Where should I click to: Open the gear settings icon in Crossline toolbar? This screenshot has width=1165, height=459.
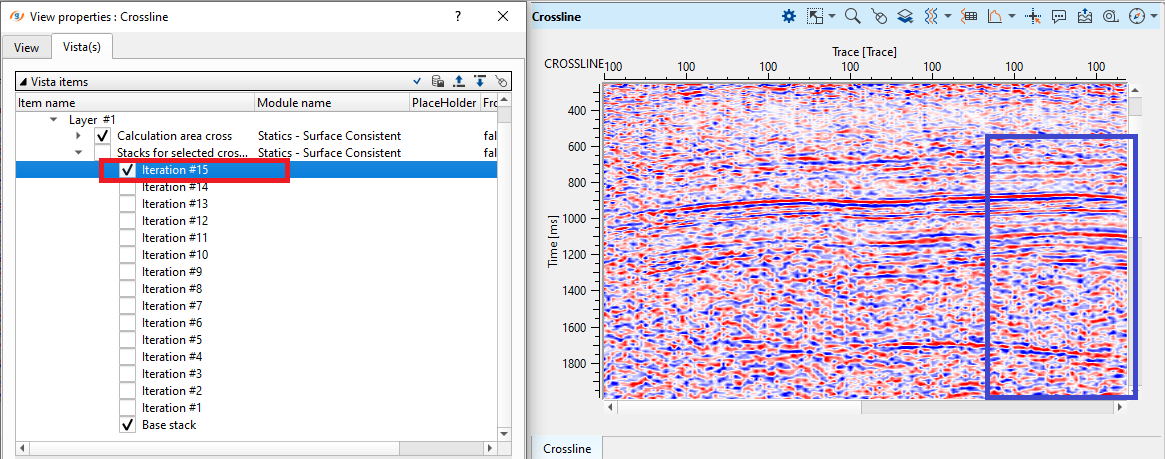click(789, 16)
